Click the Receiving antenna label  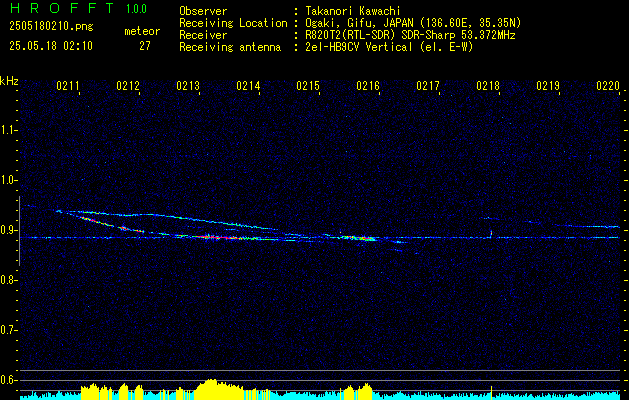pyautogui.click(x=230, y=47)
